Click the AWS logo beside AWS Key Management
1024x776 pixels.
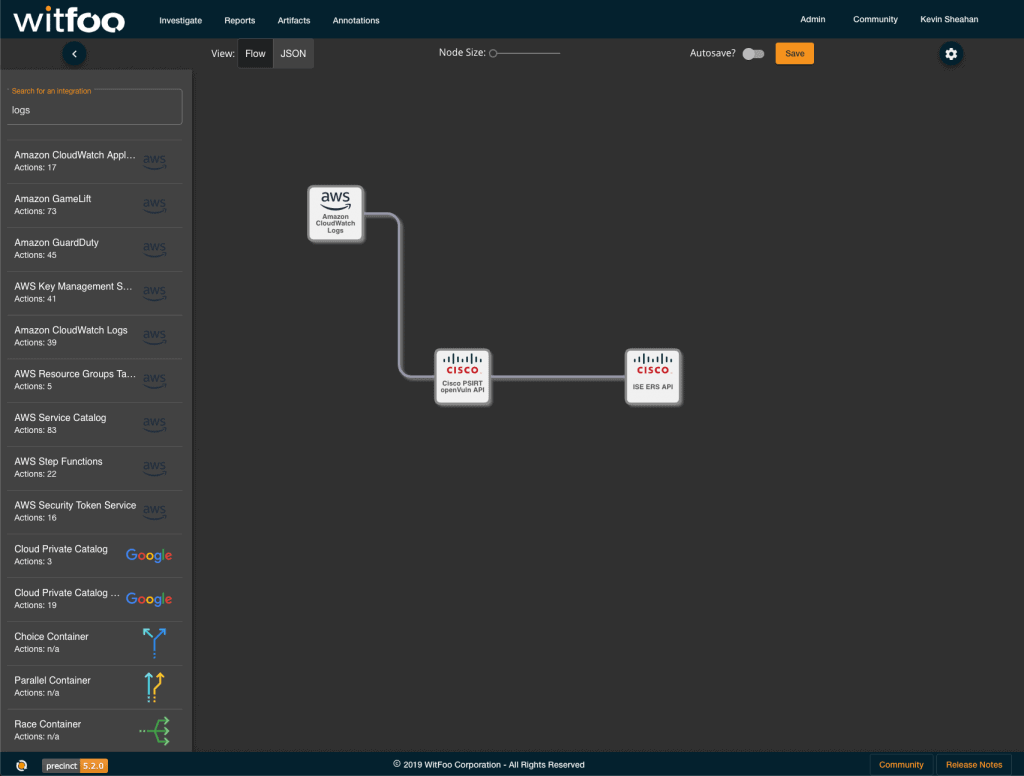(x=154, y=292)
